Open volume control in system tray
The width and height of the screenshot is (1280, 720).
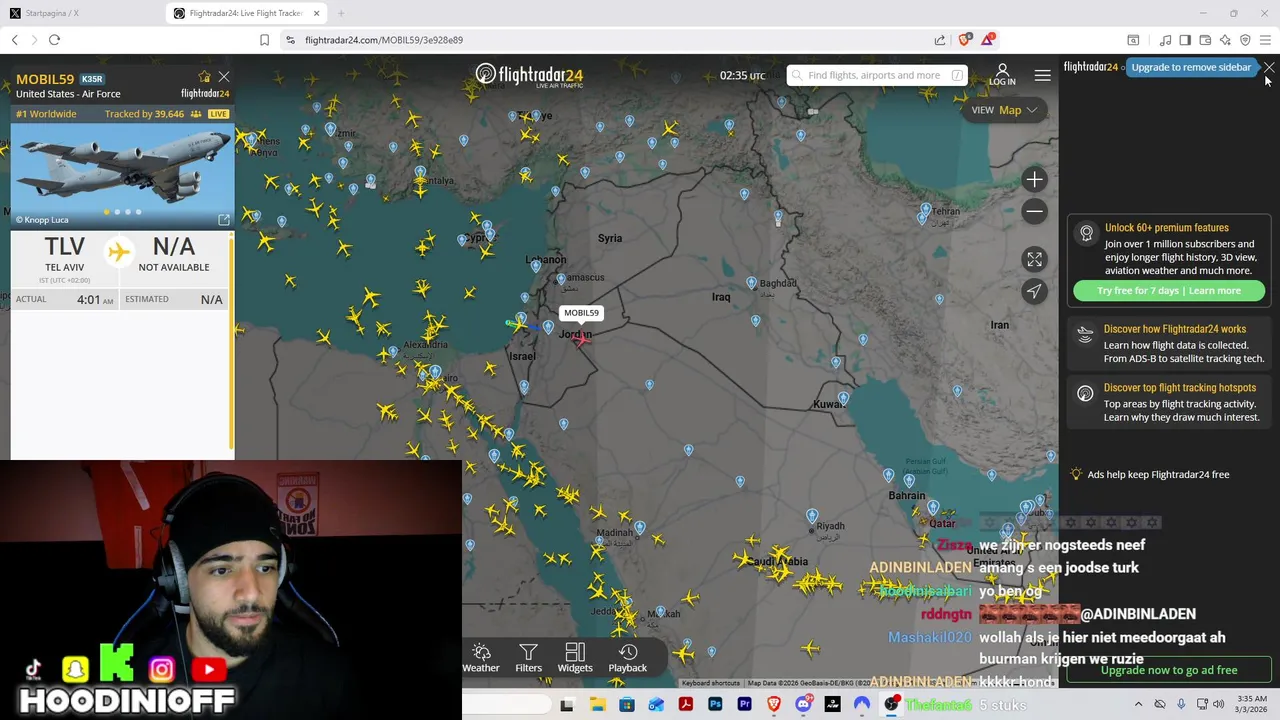[1218, 705]
